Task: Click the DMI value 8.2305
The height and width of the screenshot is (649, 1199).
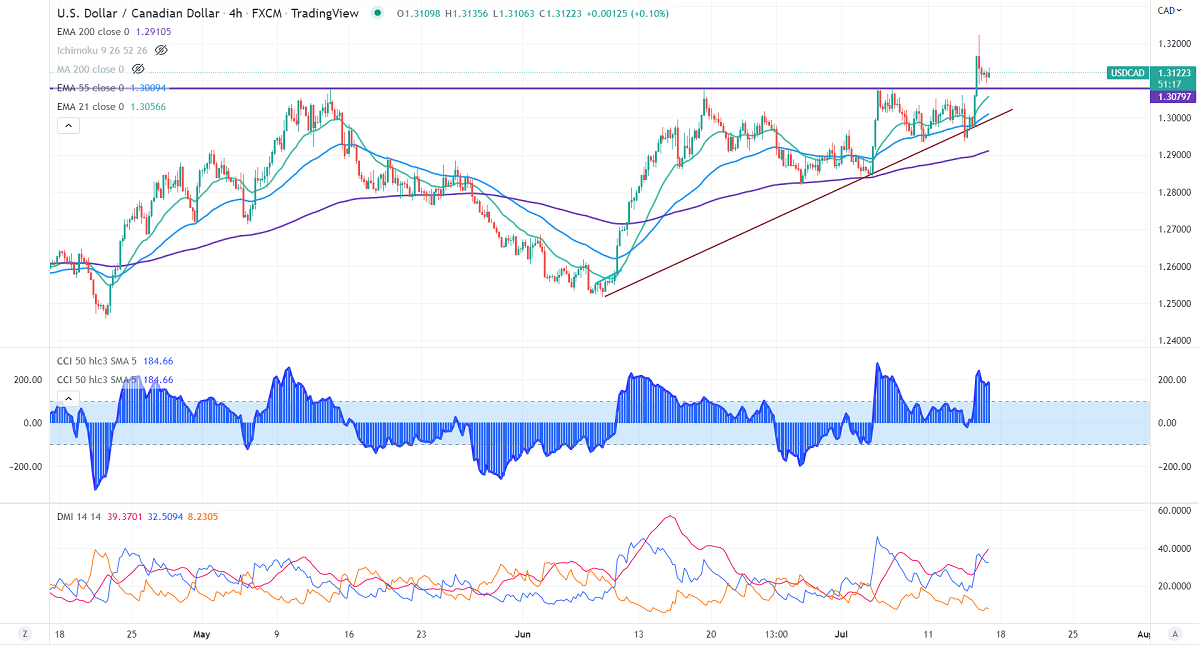Action: [203, 517]
